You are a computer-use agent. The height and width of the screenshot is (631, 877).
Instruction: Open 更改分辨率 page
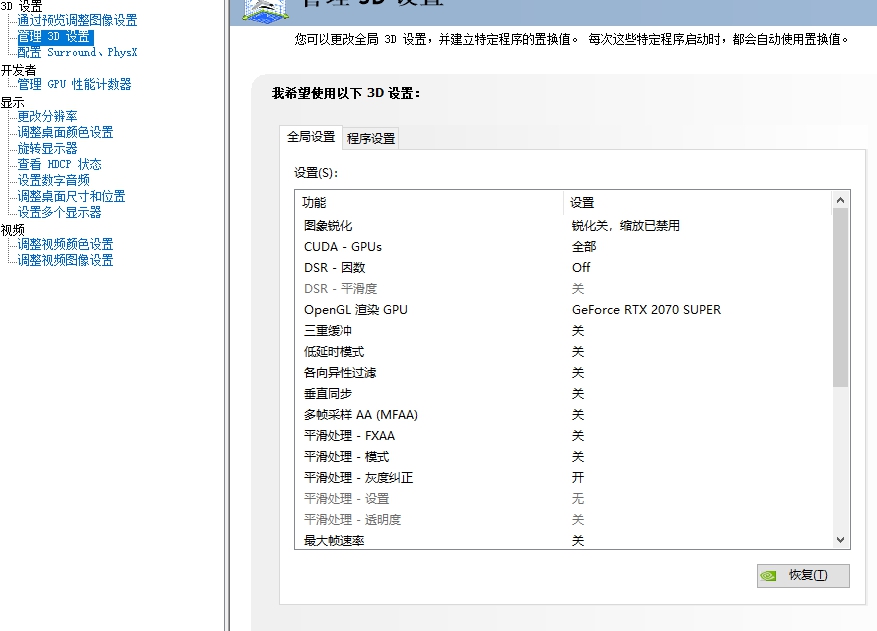tap(48, 116)
